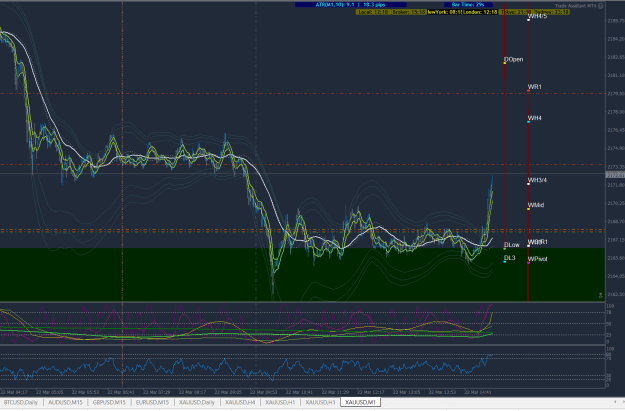Click the 22 Mar 14:41 time axis label
625x411 pixels.
pos(480,392)
